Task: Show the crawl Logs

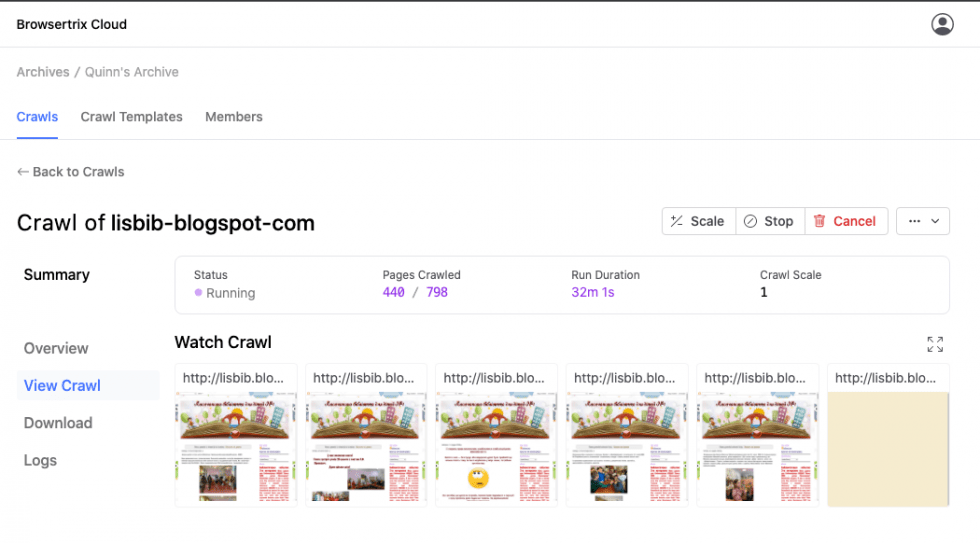Action: [40, 461]
